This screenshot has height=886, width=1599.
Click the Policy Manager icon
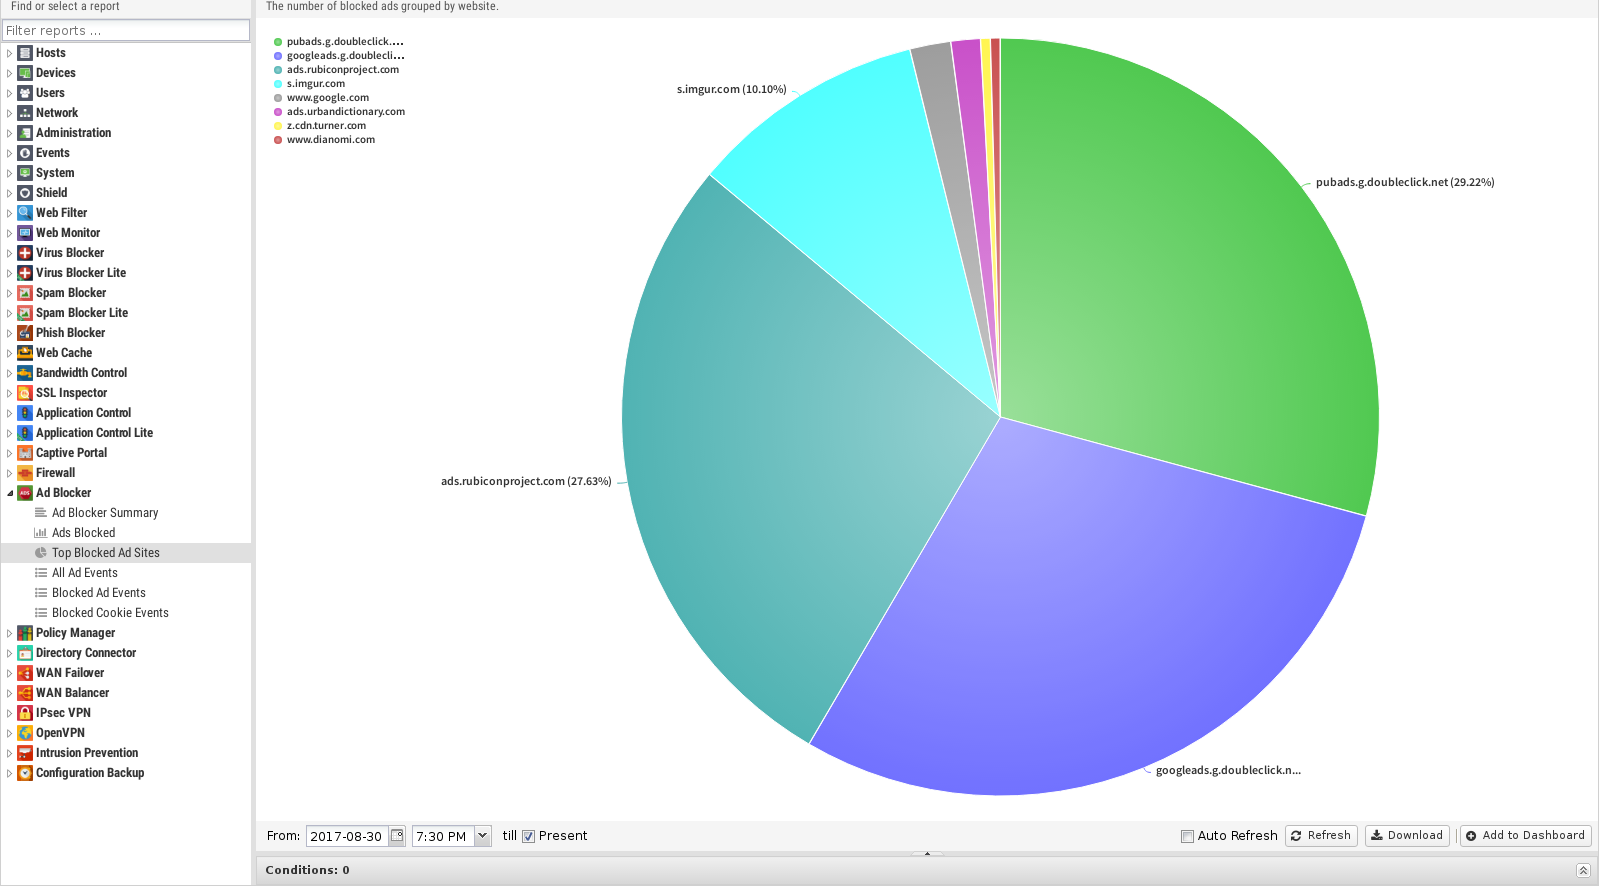(25, 633)
